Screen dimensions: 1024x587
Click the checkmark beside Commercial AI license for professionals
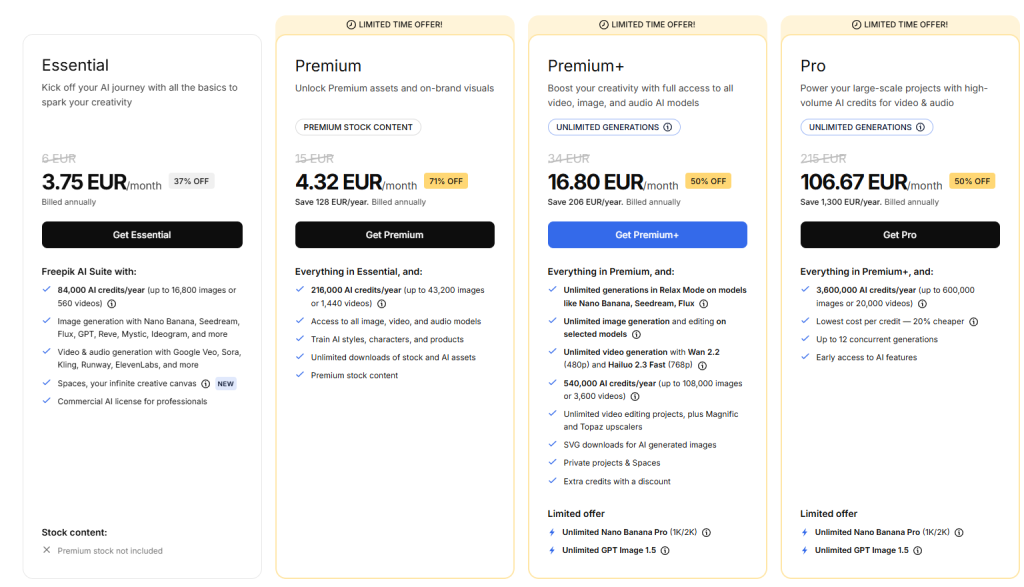click(46, 400)
